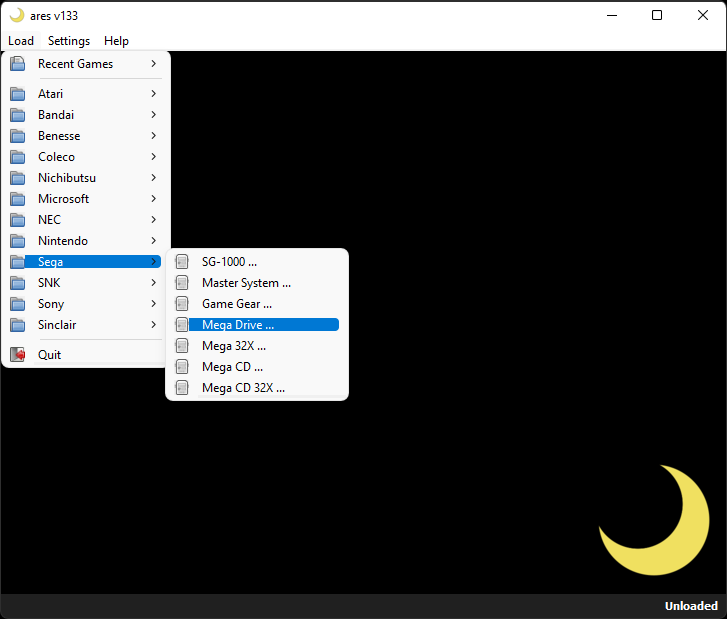Click the Nintendo menu label
Viewport: 727px width, 619px height.
point(63,241)
